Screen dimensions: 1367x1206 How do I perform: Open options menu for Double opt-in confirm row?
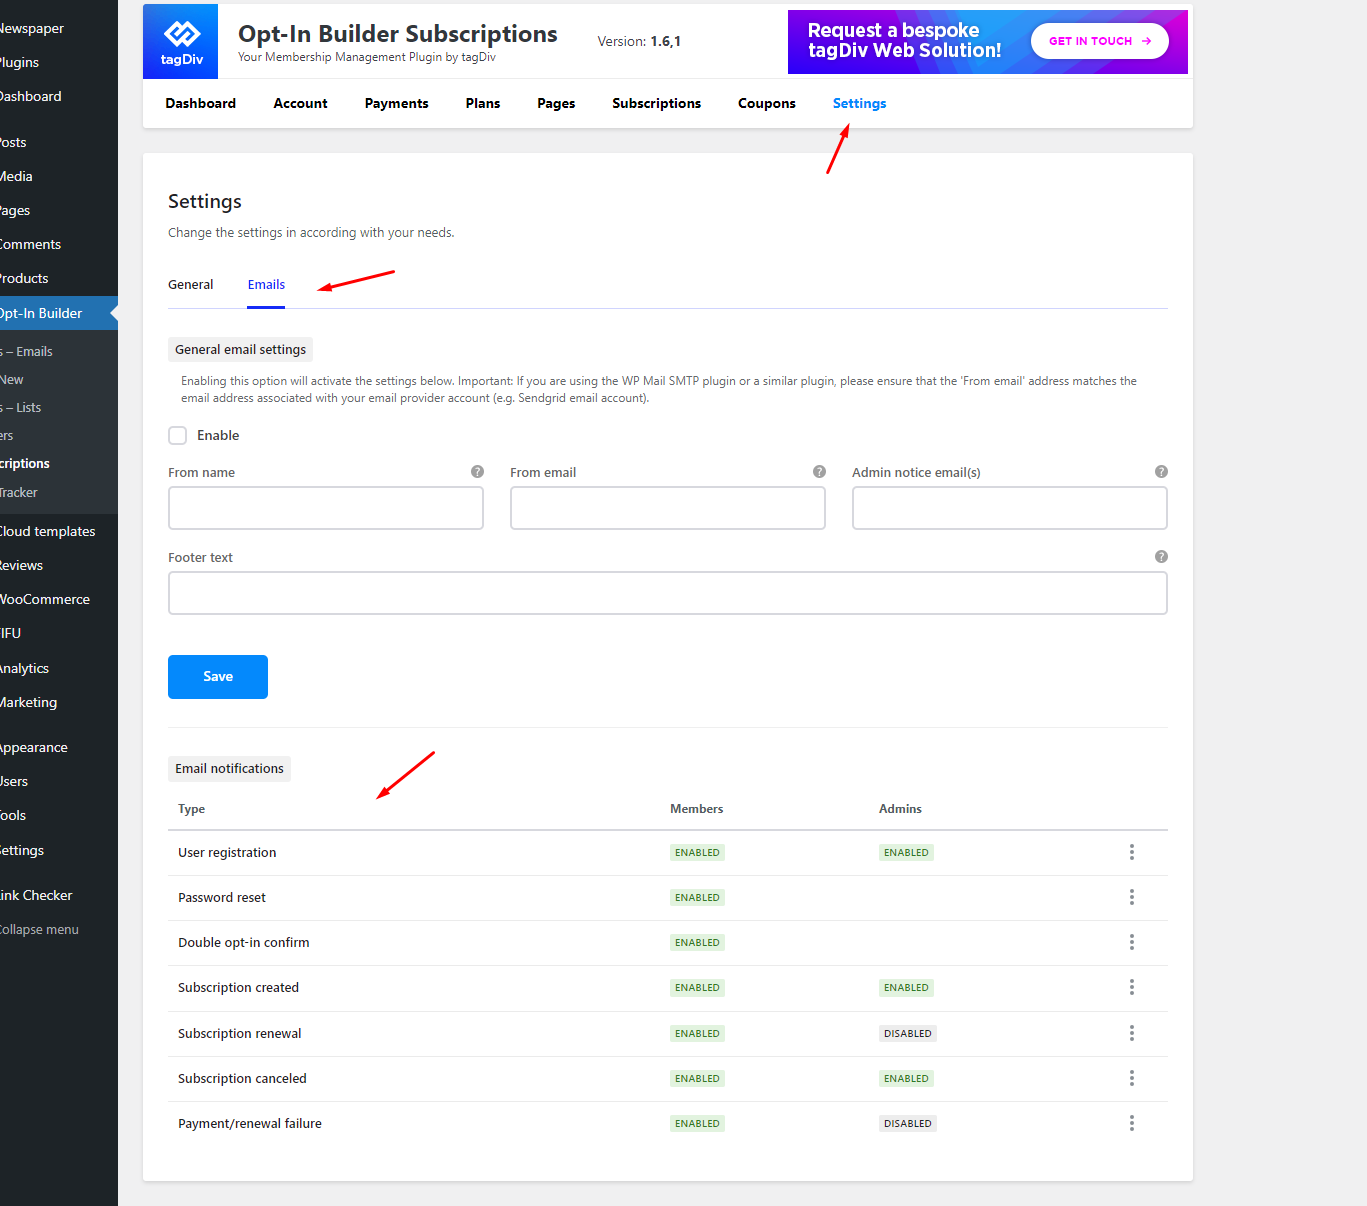point(1132,942)
